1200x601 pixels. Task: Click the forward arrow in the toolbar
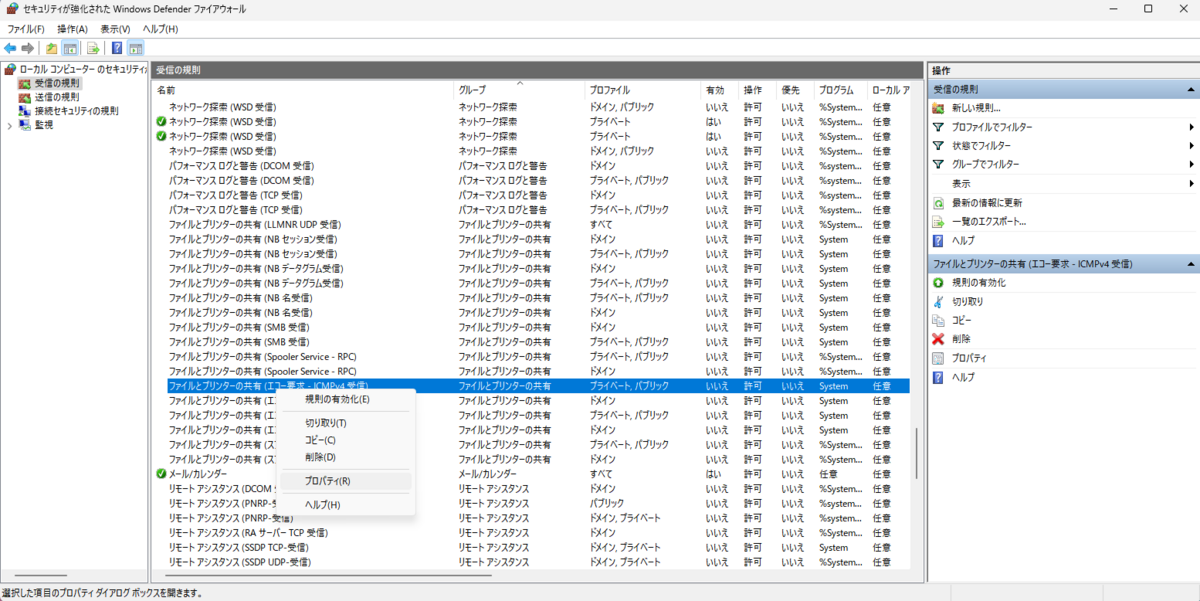pos(26,48)
